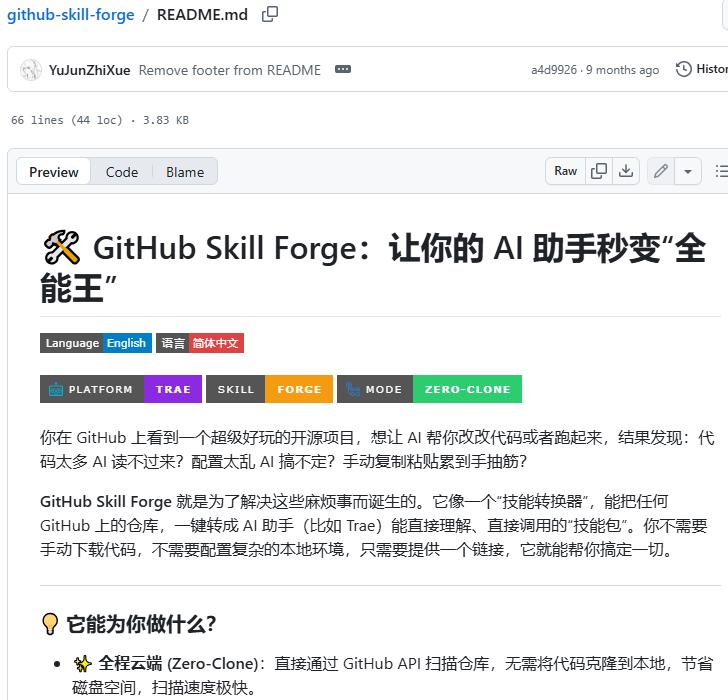Open the document outline list icon
This screenshot has height=700, width=728.
click(721, 171)
